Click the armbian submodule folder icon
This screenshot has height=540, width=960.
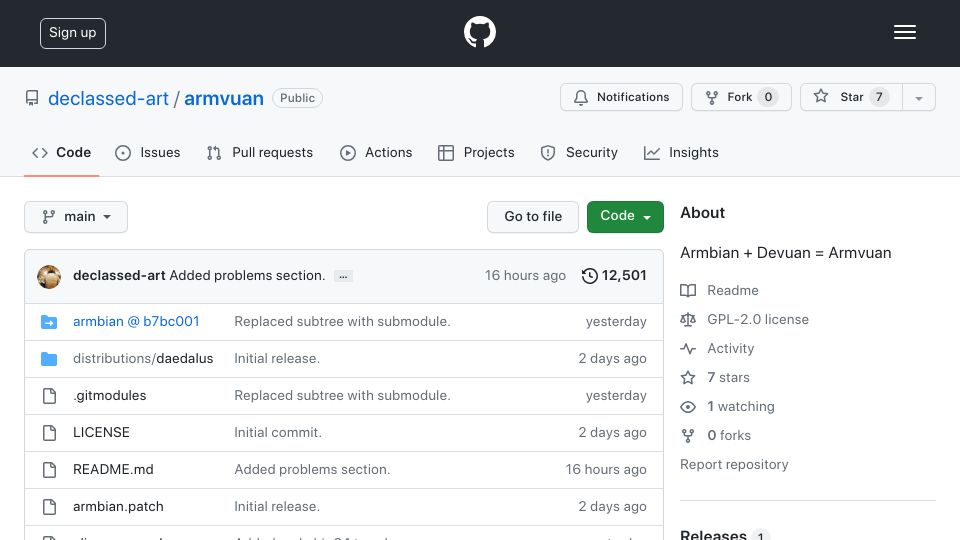(49, 321)
